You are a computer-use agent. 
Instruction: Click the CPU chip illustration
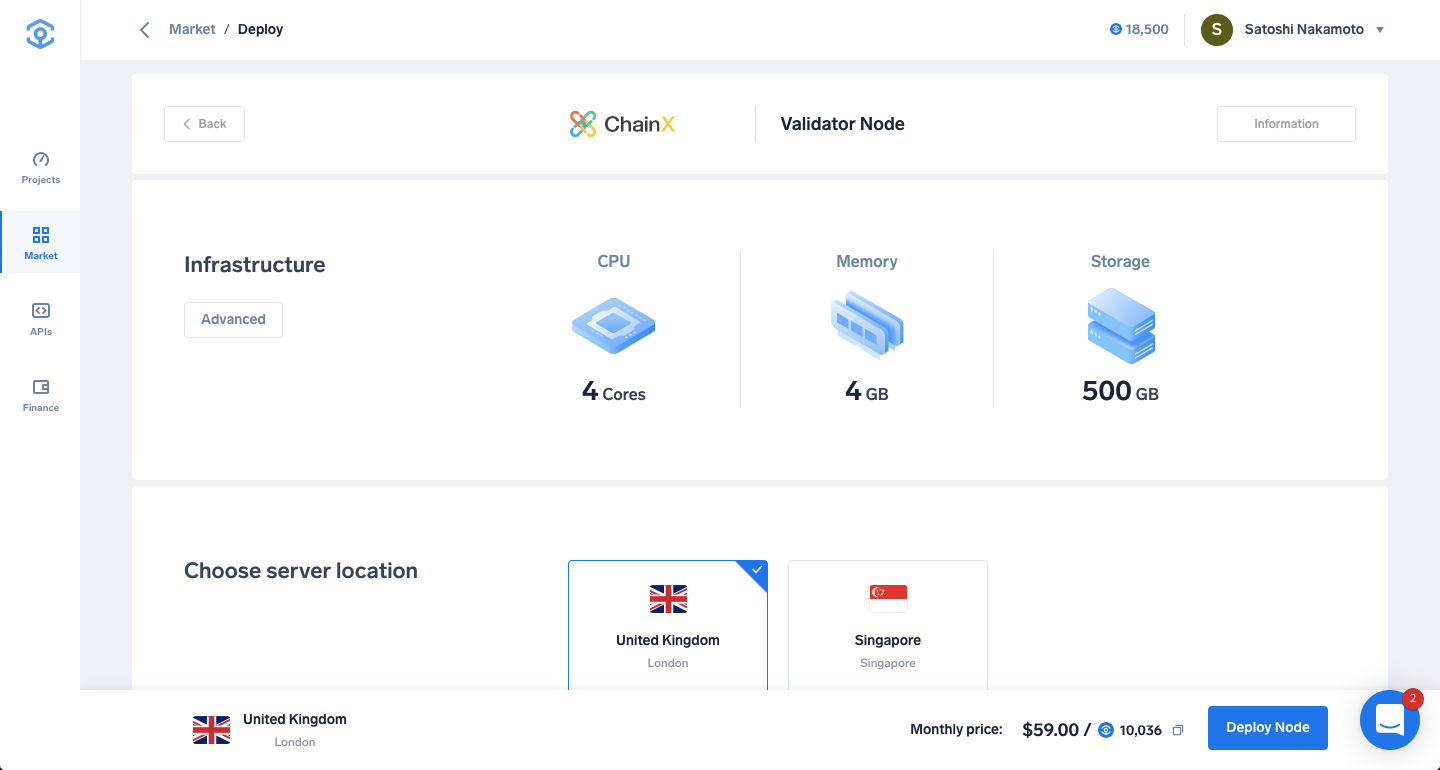[x=614, y=325]
